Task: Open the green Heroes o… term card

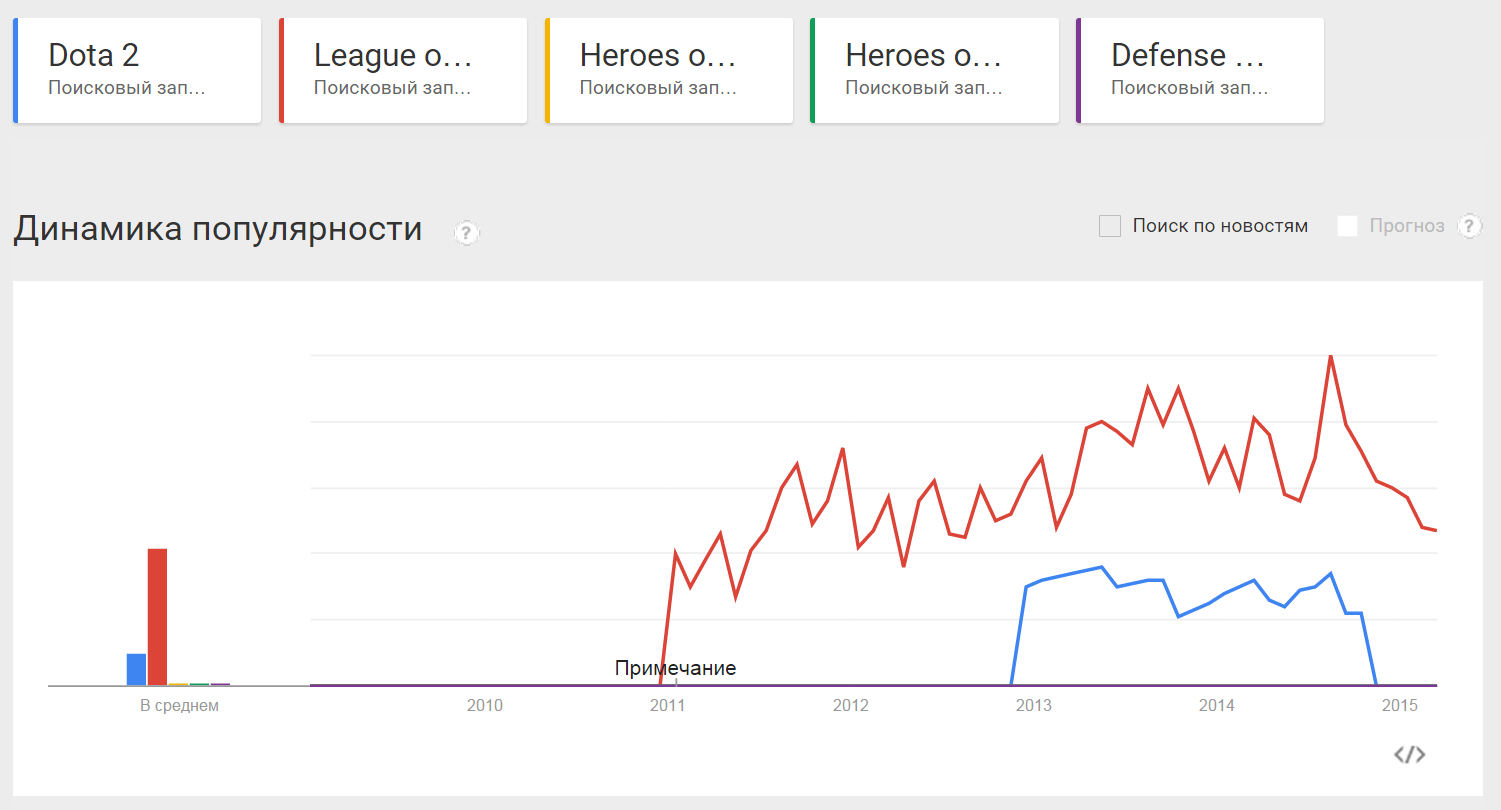Action: 934,71
